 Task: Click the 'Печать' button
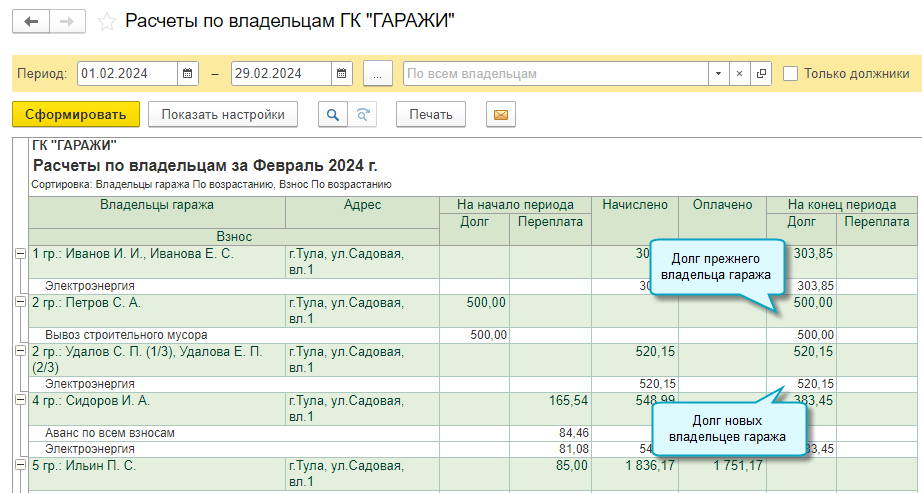click(x=431, y=115)
